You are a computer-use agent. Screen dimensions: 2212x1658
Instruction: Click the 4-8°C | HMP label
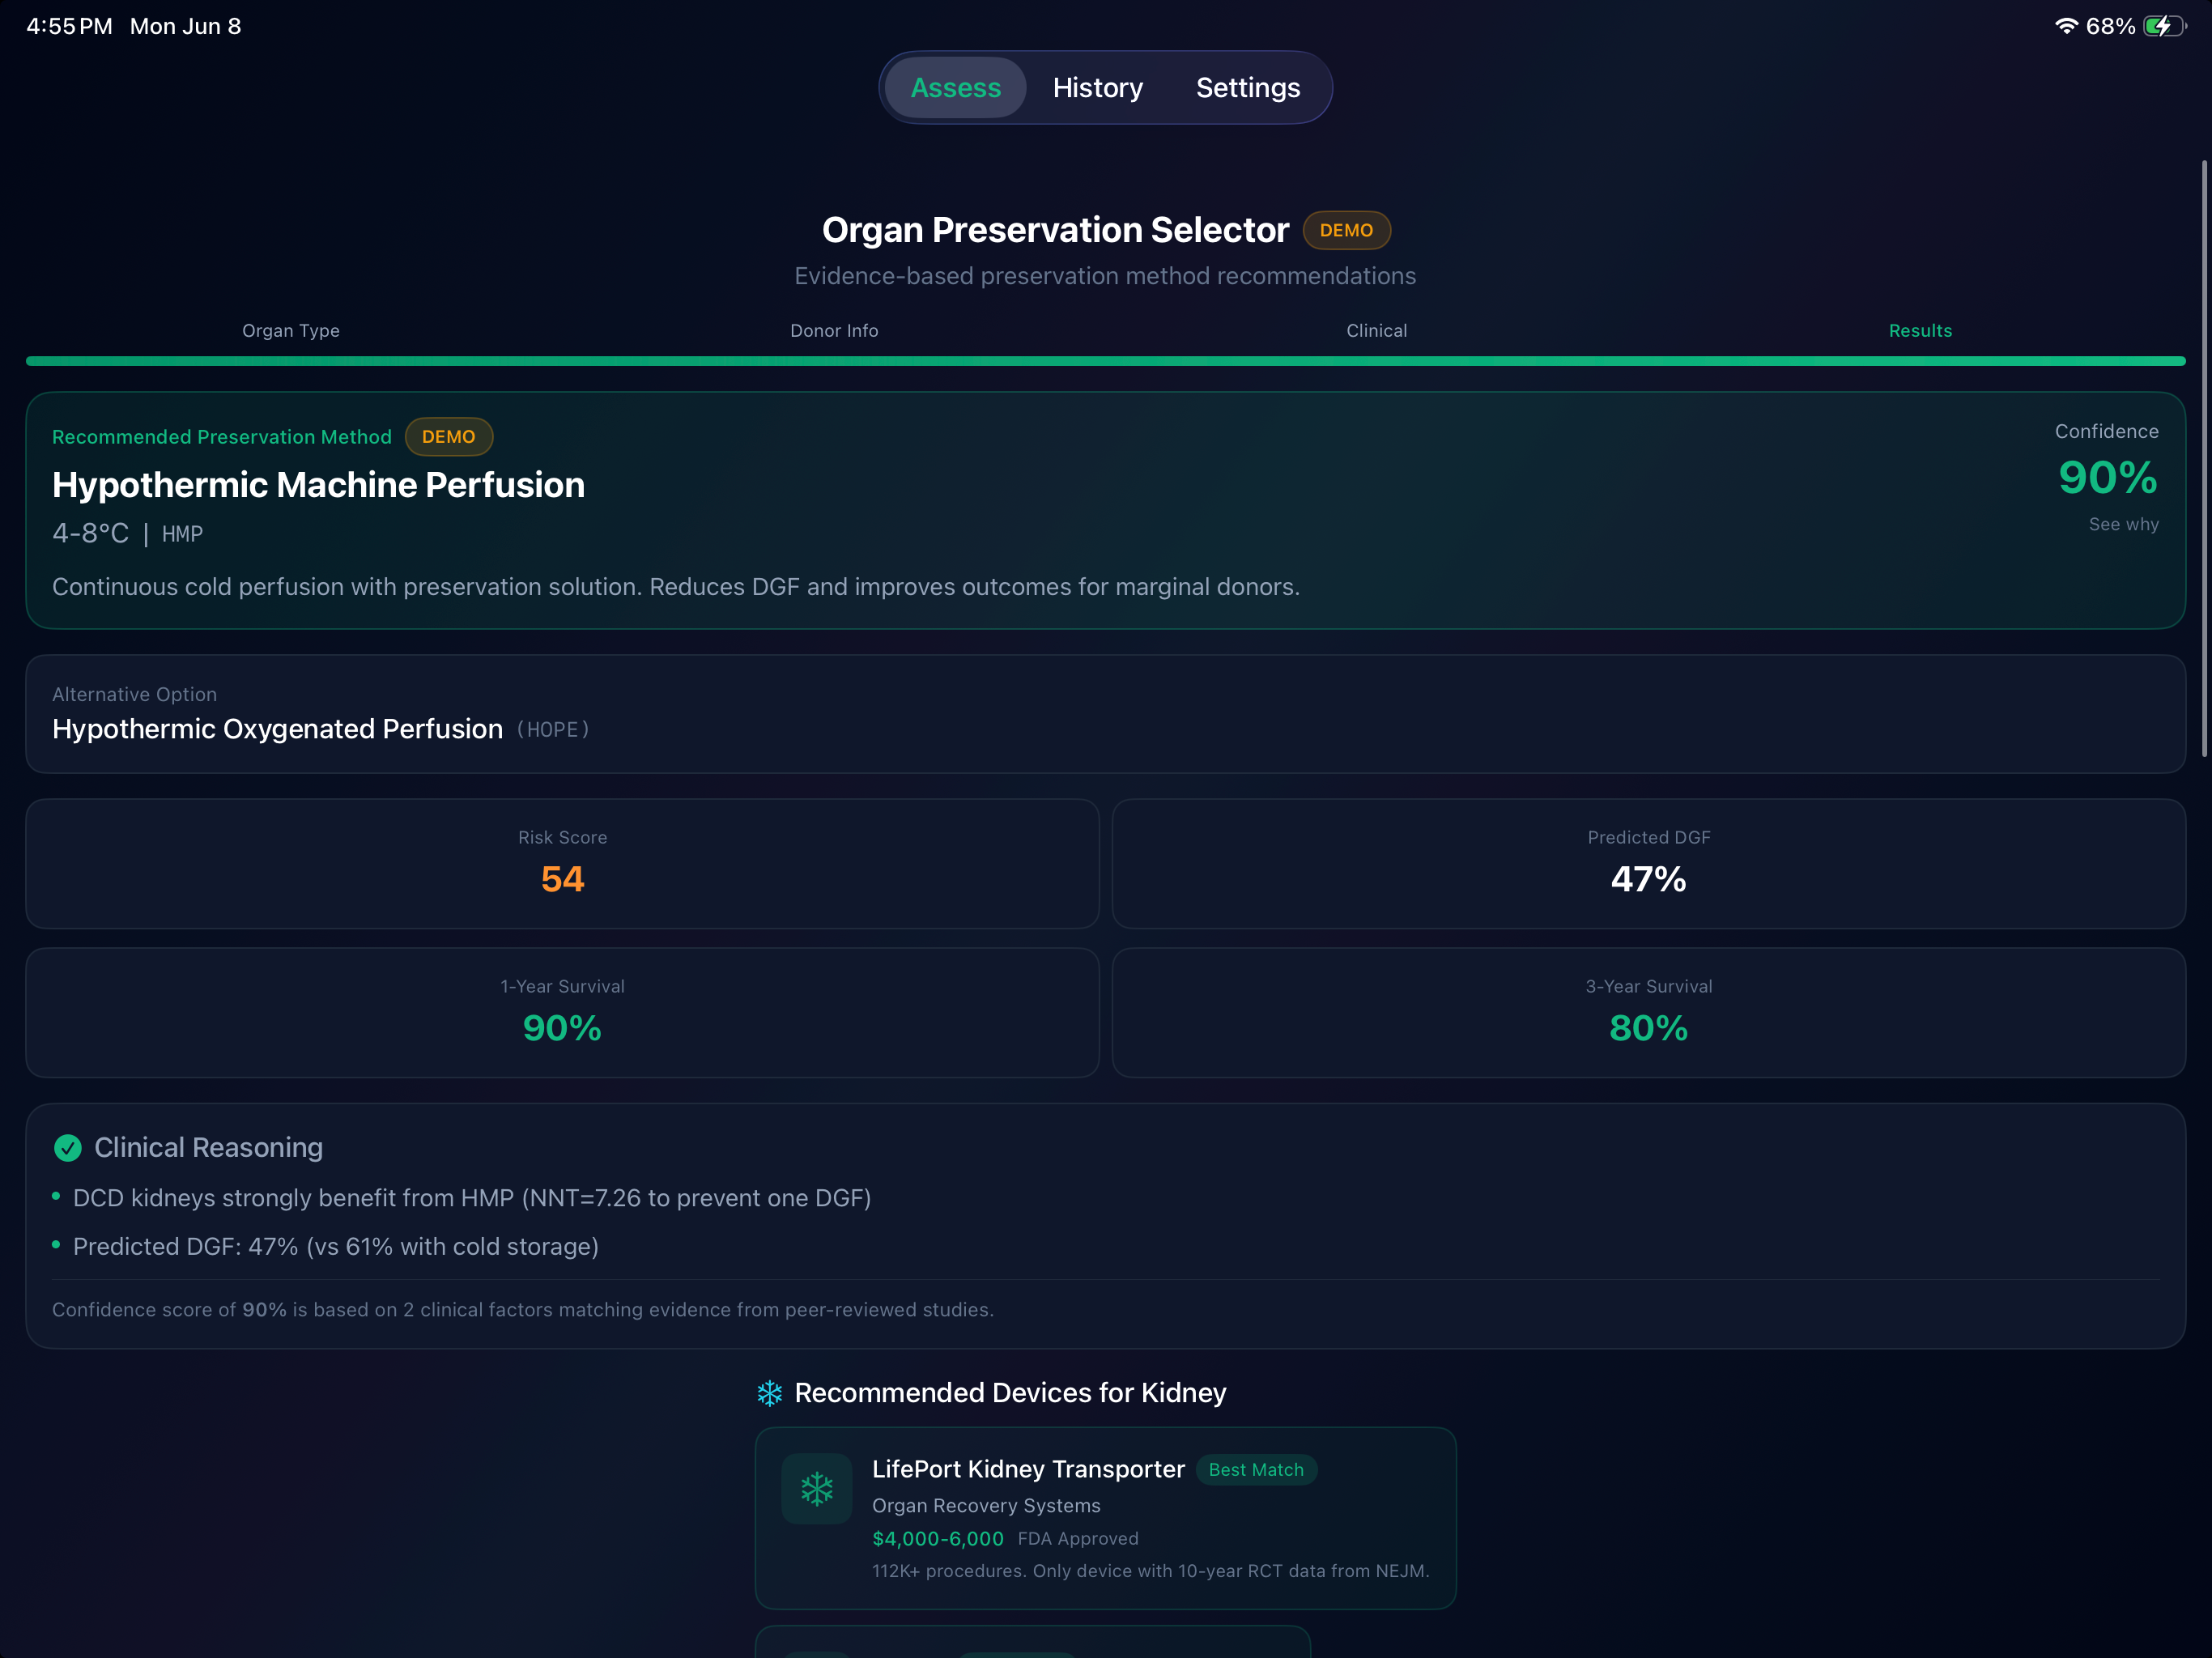127,534
